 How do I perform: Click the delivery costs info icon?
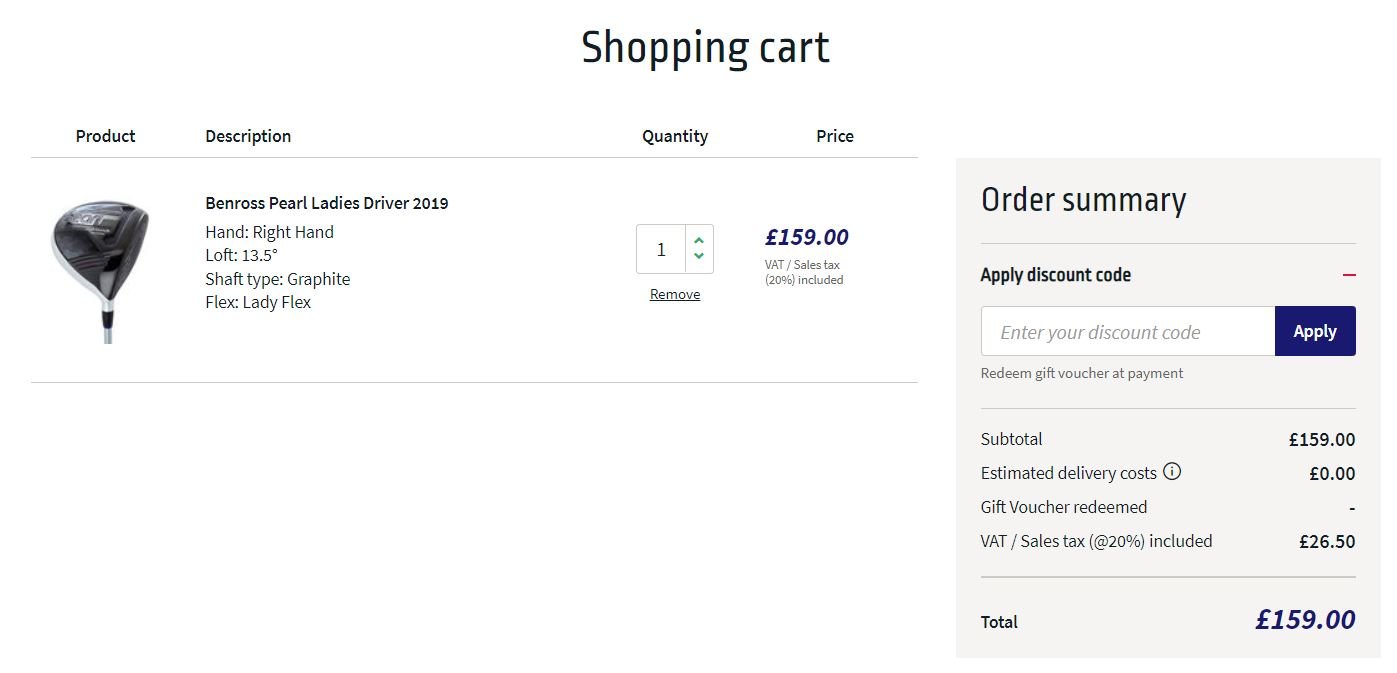pos(1172,472)
